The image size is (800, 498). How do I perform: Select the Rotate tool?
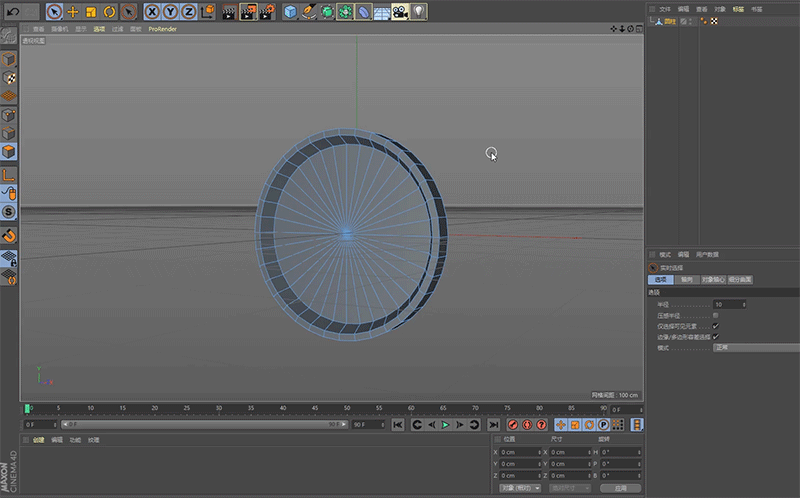click(x=109, y=11)
